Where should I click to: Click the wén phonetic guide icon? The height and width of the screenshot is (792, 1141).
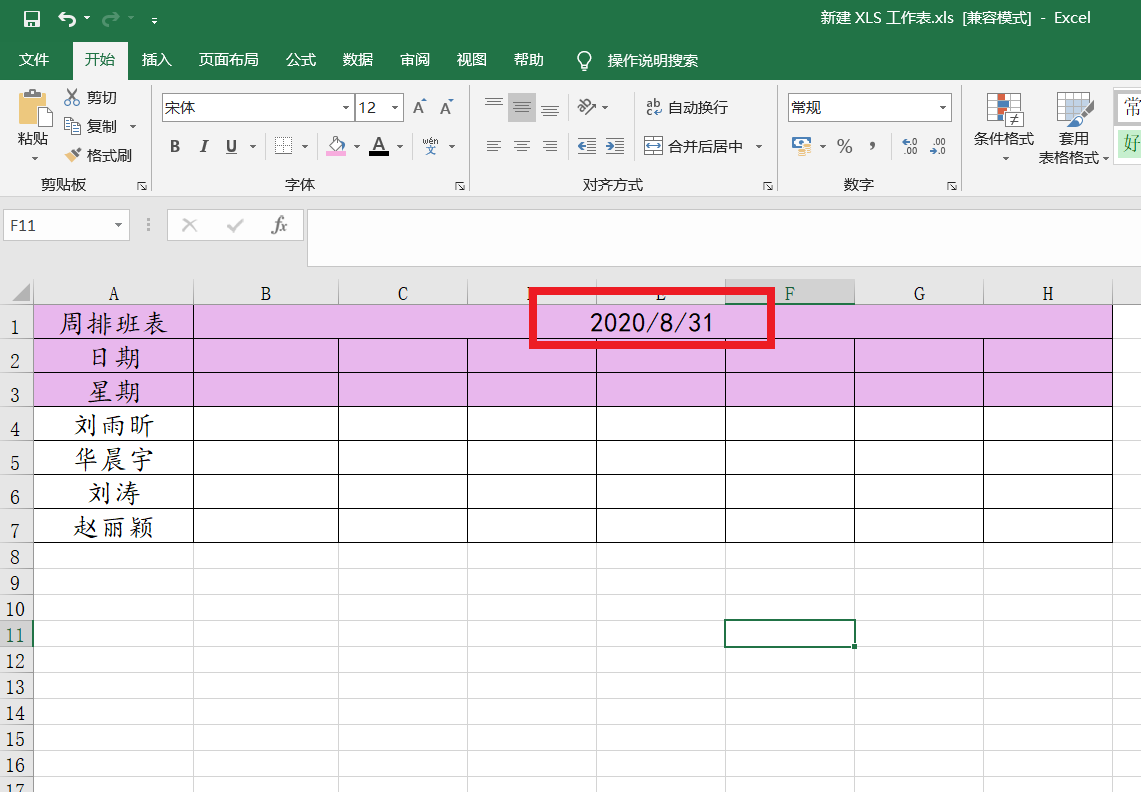point(431,146)
